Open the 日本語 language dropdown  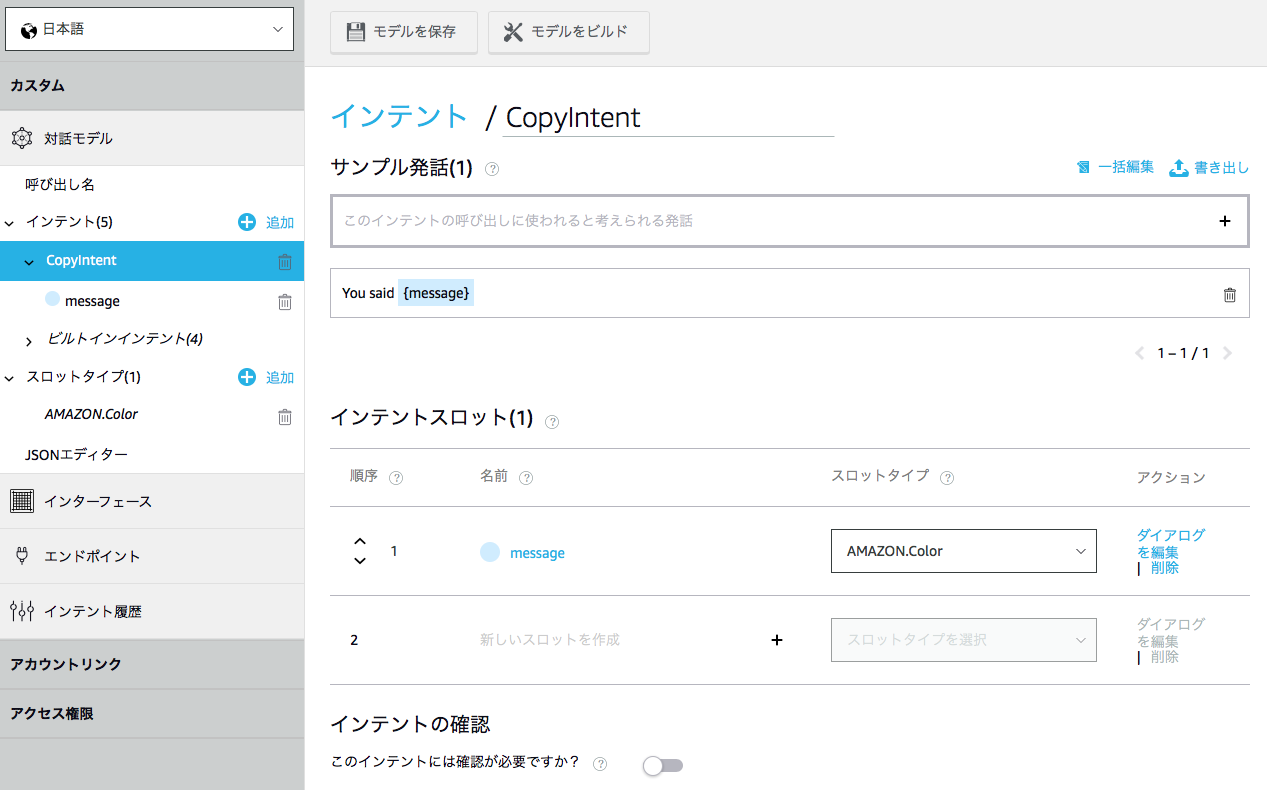click(x=150, y=30)
